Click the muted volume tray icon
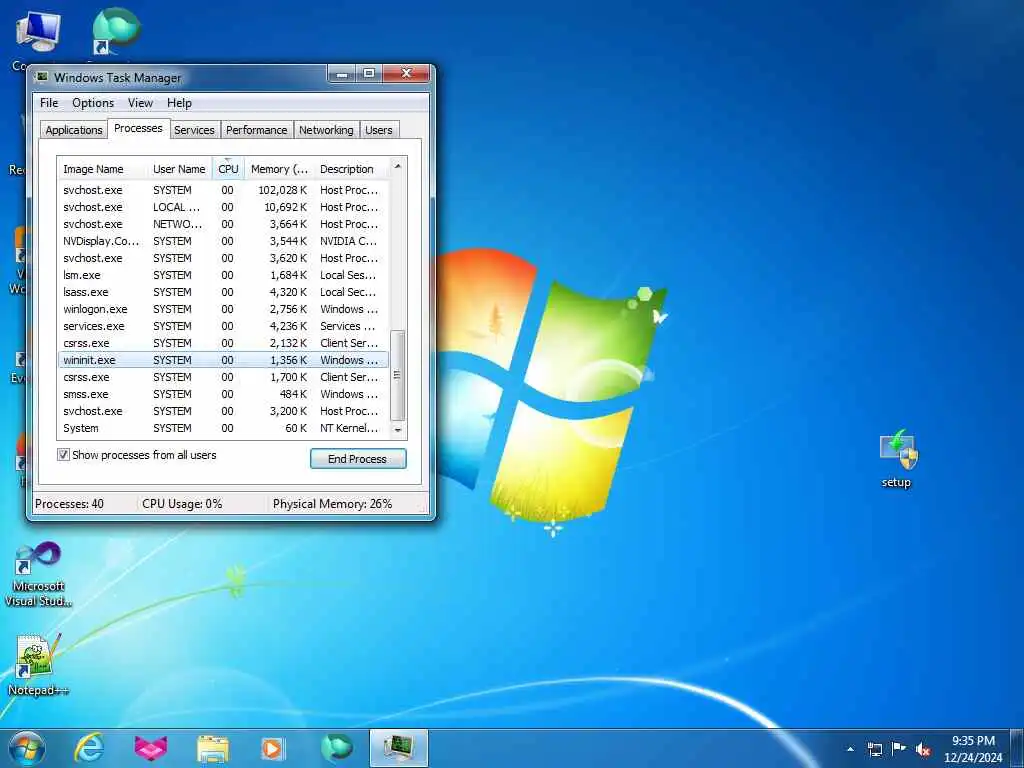Viewport: 1024px width, 768px height. point(923,749)
